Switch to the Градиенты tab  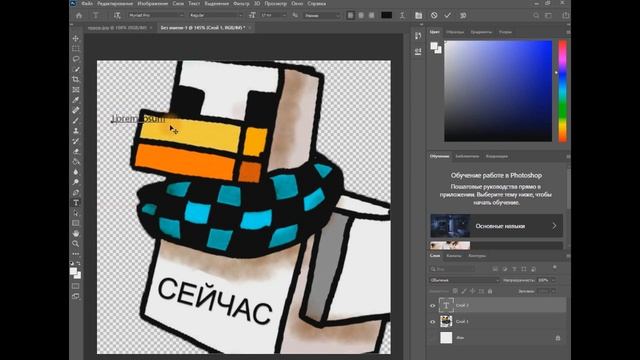481,32
